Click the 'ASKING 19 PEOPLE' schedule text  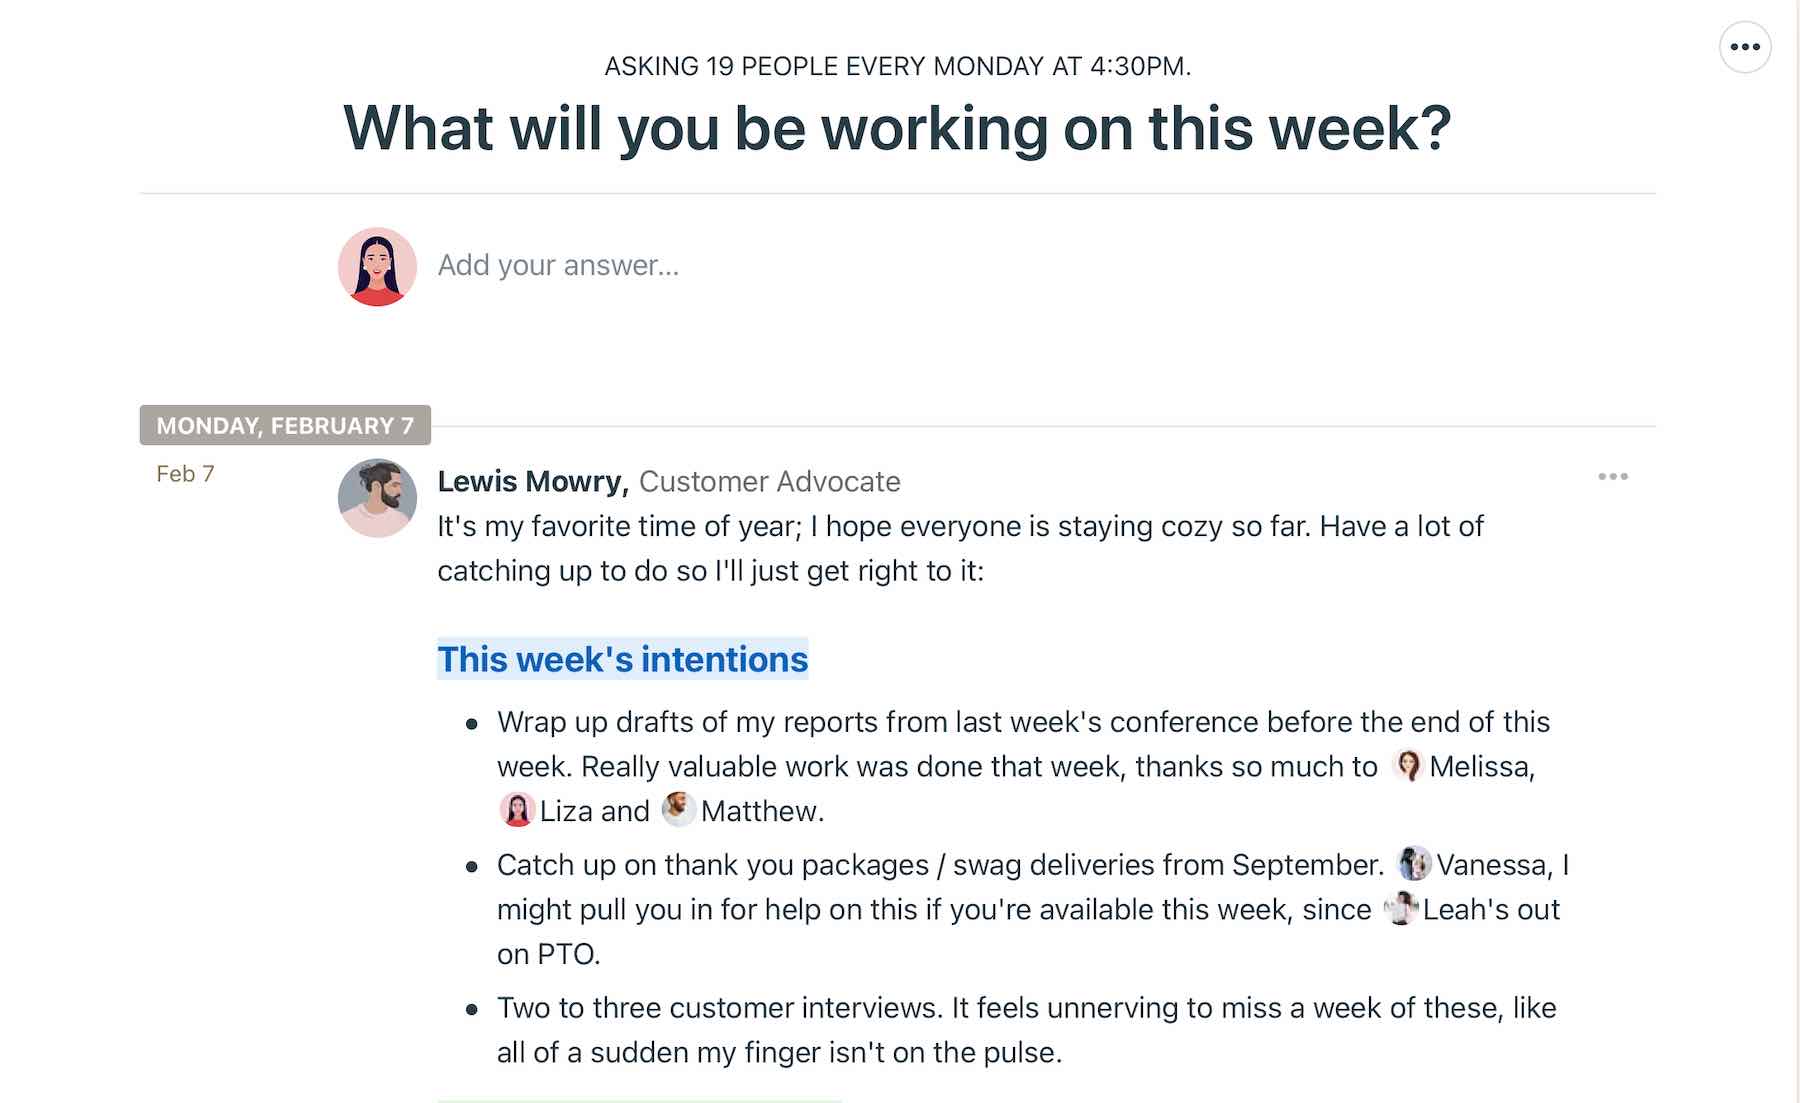click(898, 65)
